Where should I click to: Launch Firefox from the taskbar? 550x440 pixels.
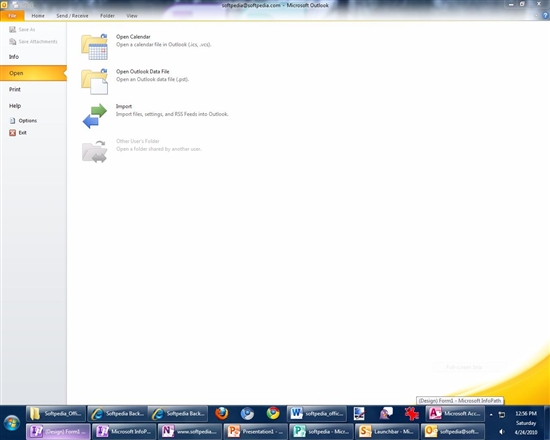(x=222, y=413)
